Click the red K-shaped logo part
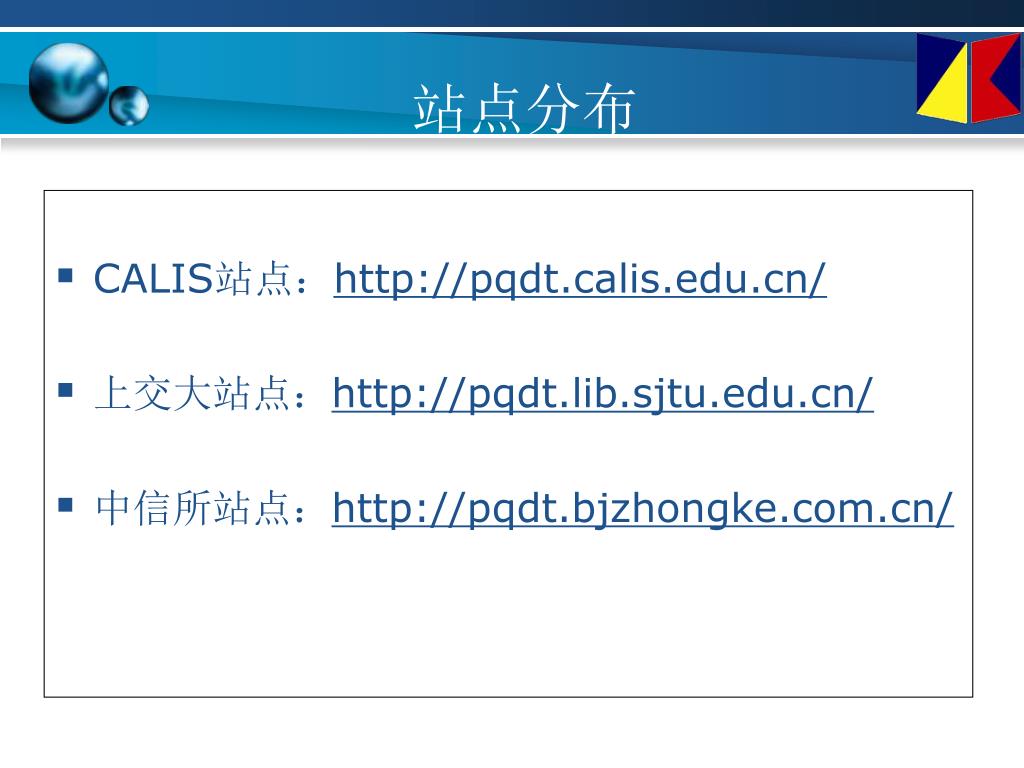1024x768 pixels. [x=994, y=80]
